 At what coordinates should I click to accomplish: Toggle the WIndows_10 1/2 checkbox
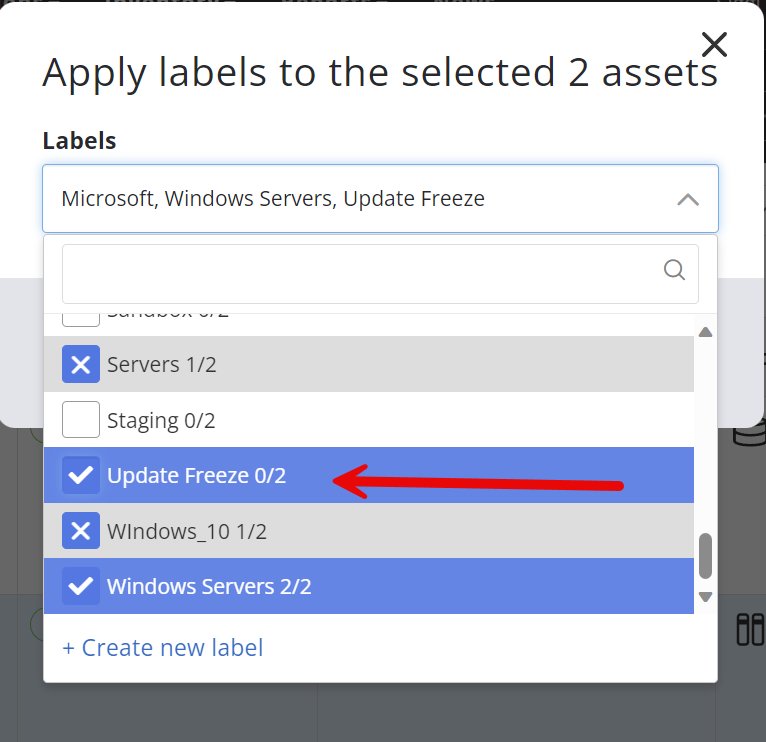[x=81, y=531]
